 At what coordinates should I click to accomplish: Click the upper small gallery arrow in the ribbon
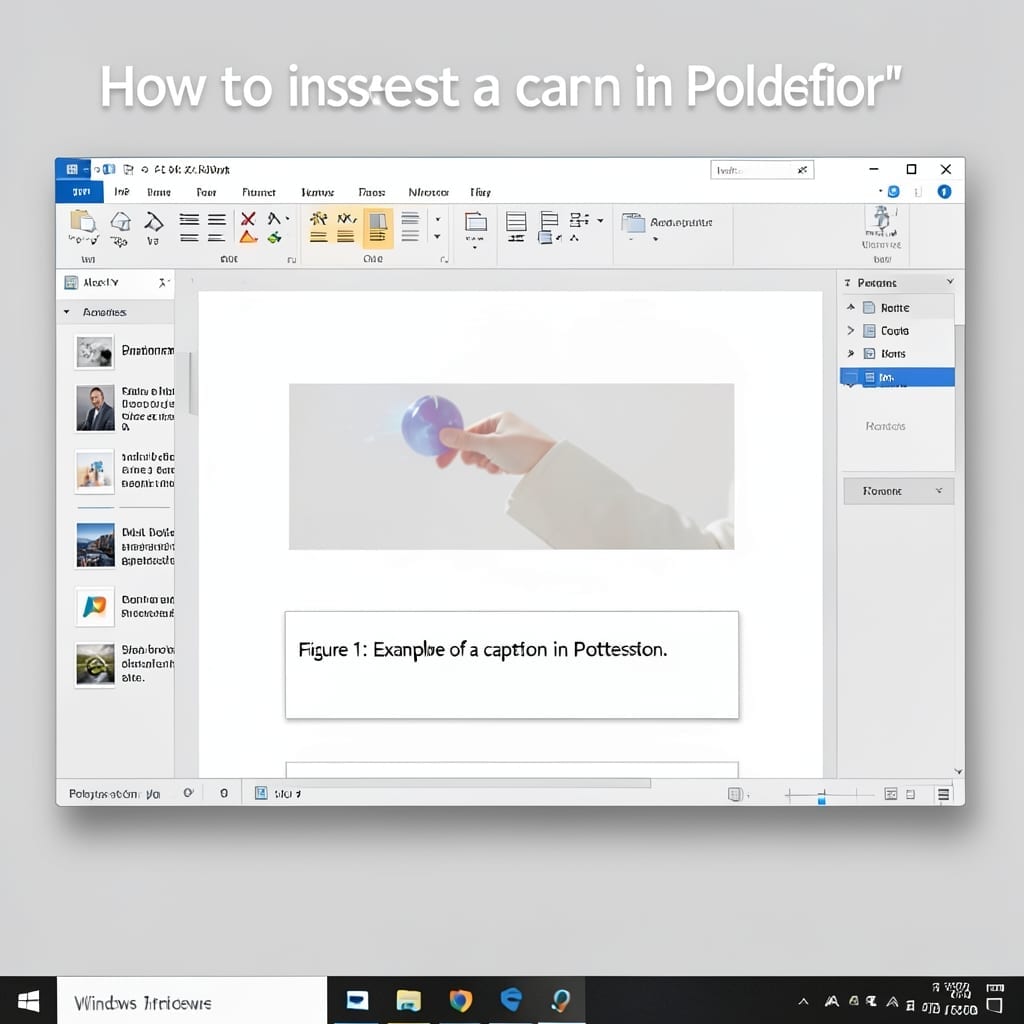click(x=438, y=219)
